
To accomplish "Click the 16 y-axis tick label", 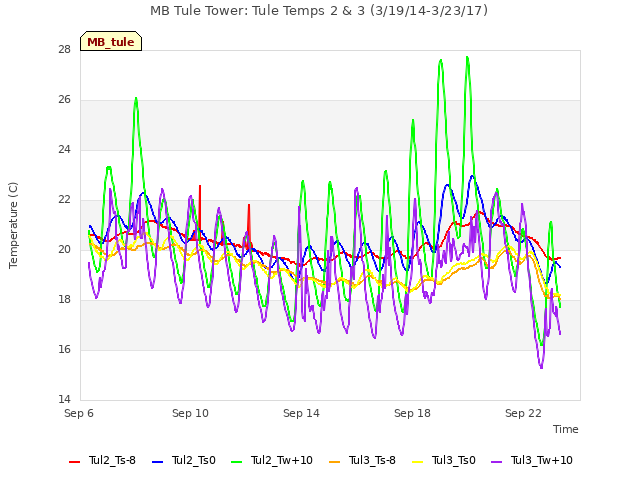I will 64,349.
